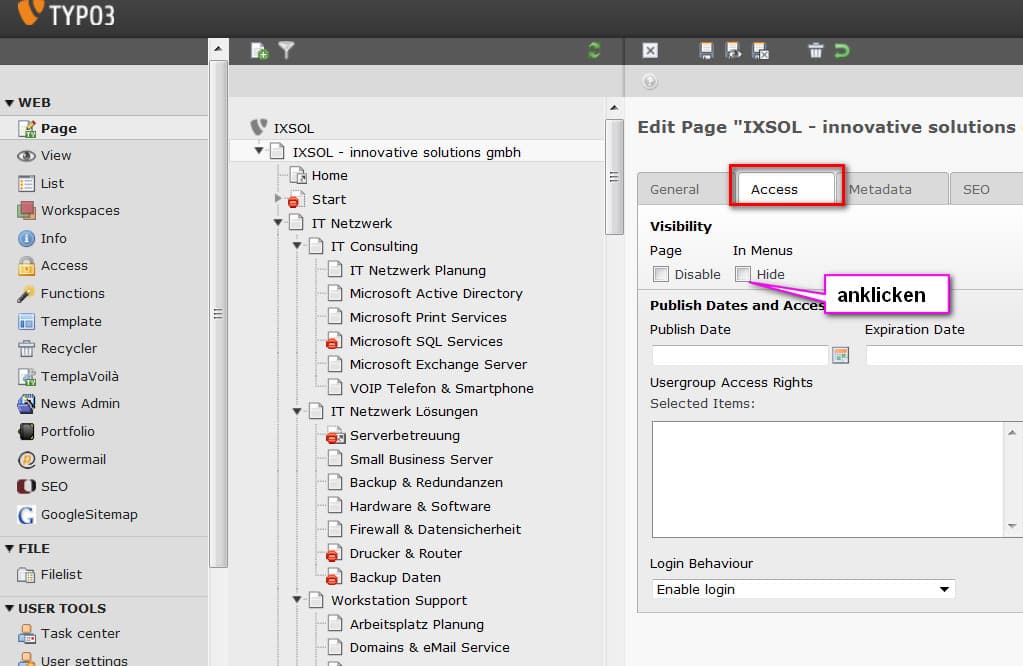Image resolution: width=1023 pixels, height=666 pixels.
Task: Click the module menu scrollbar thumb
Action: (x=218, y=314)
